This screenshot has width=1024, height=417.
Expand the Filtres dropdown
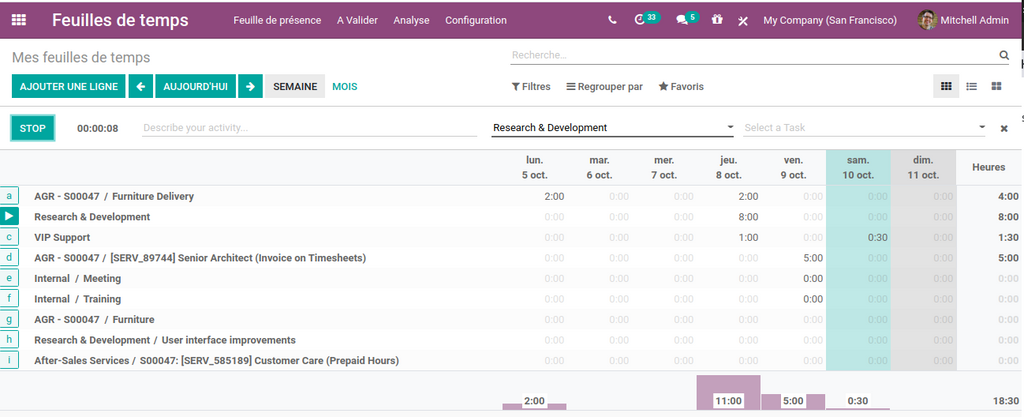pos(531,87)
